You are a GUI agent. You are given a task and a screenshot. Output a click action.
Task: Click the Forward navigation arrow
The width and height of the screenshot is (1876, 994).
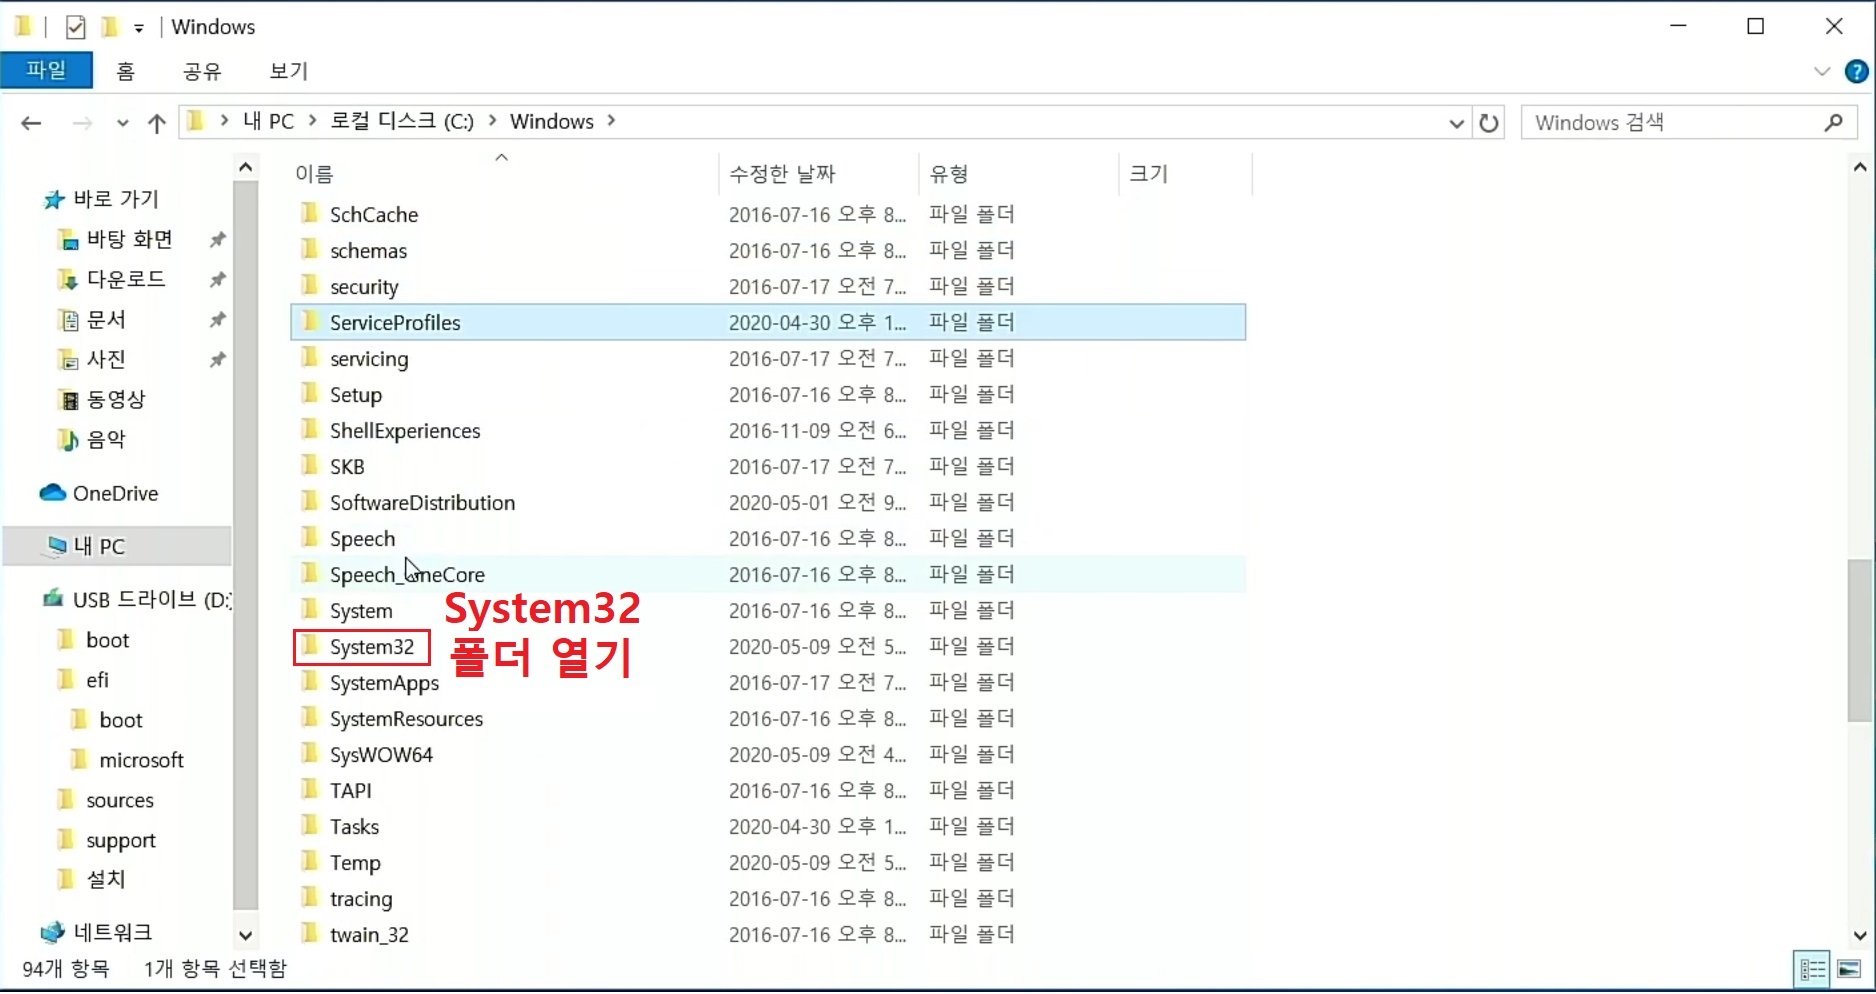[82, 123]
